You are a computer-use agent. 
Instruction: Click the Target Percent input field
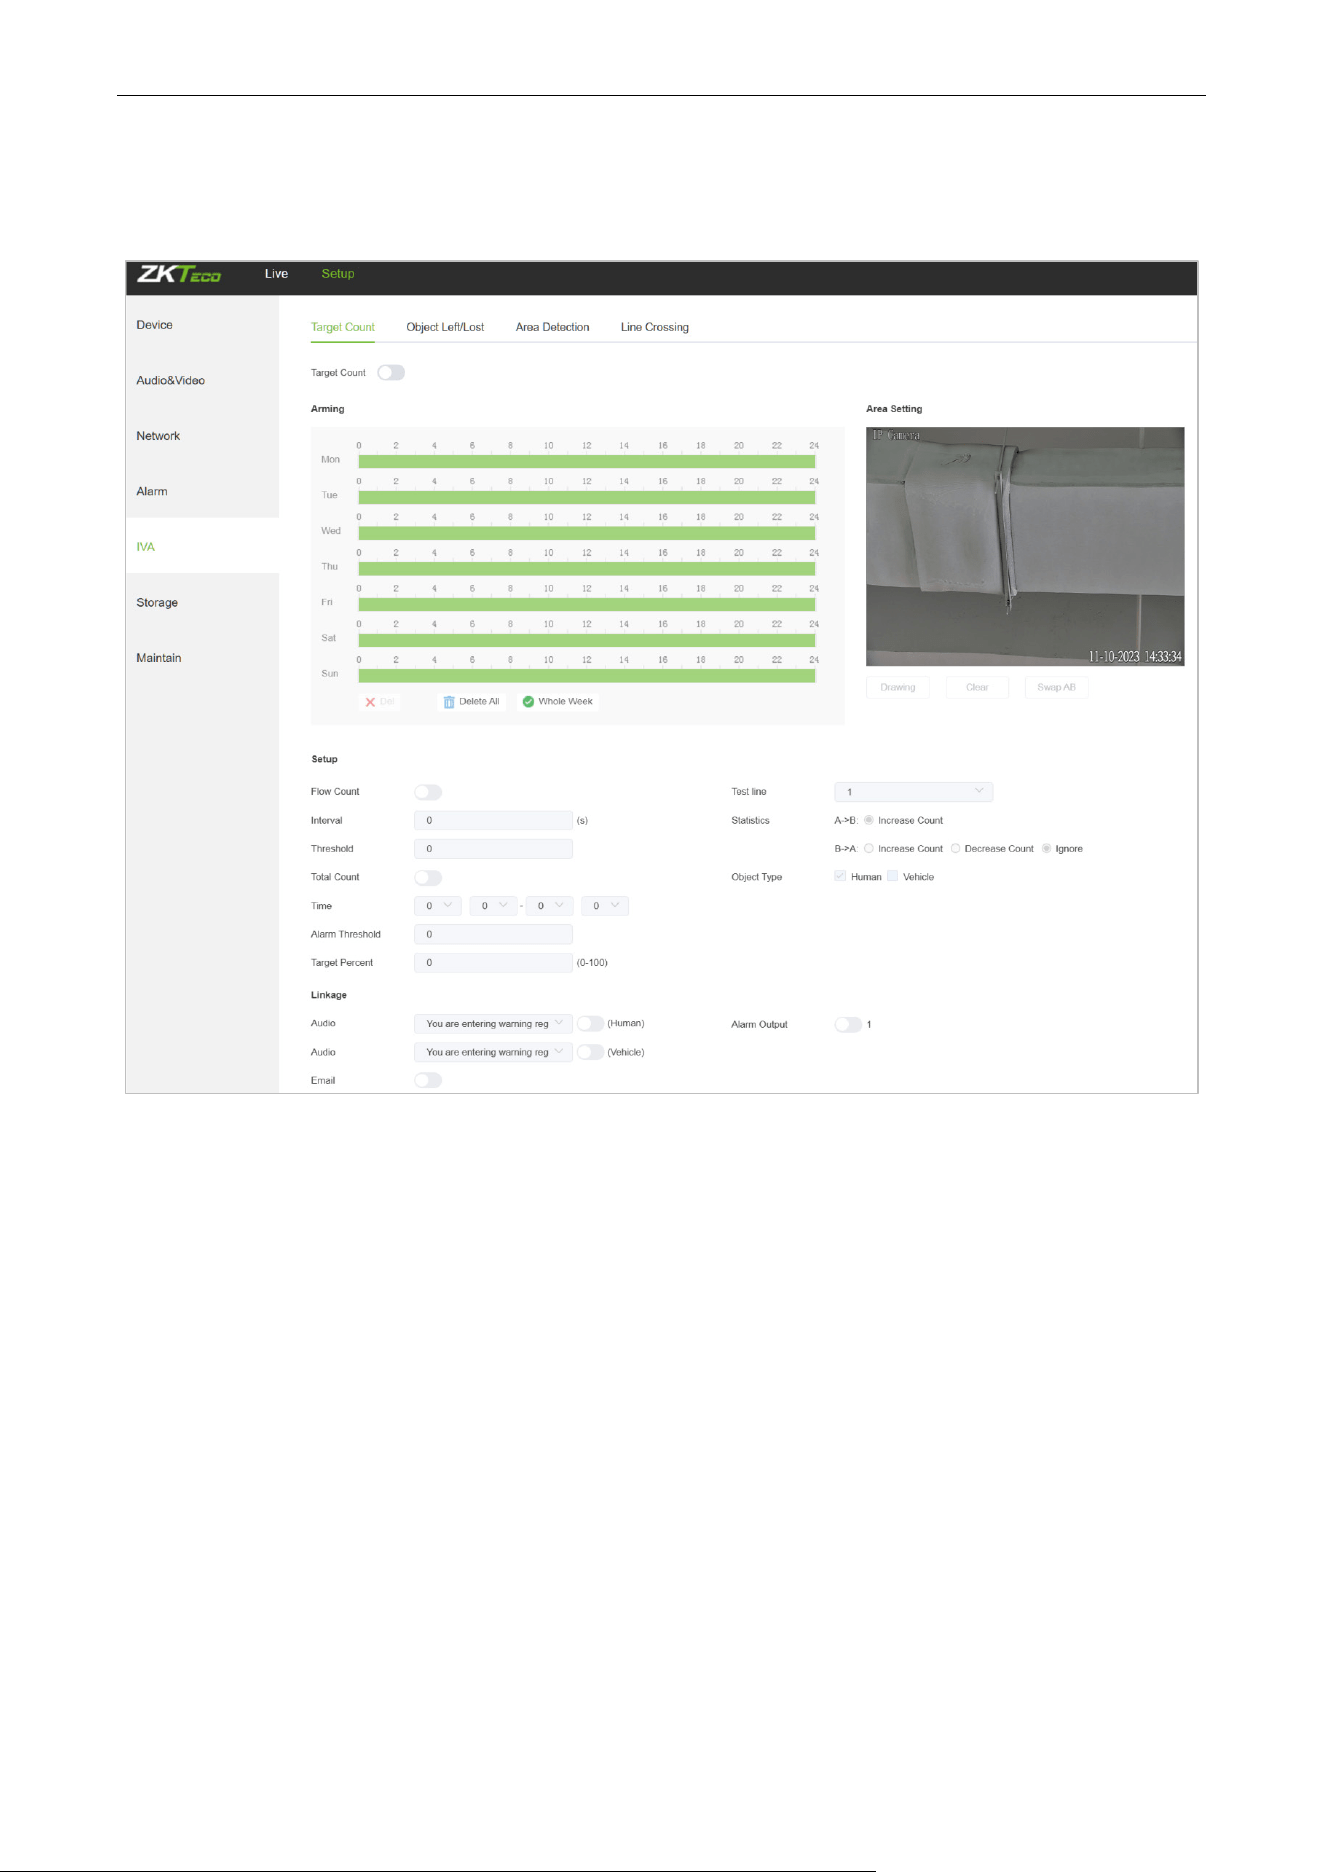point(493,963)
